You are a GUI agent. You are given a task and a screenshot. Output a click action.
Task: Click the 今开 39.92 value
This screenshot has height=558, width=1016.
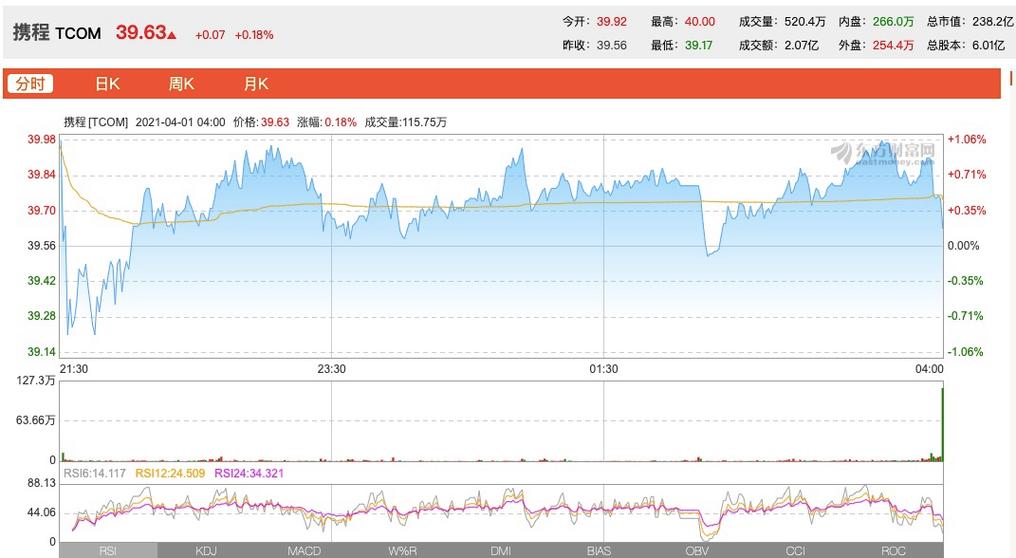[612, 21]
